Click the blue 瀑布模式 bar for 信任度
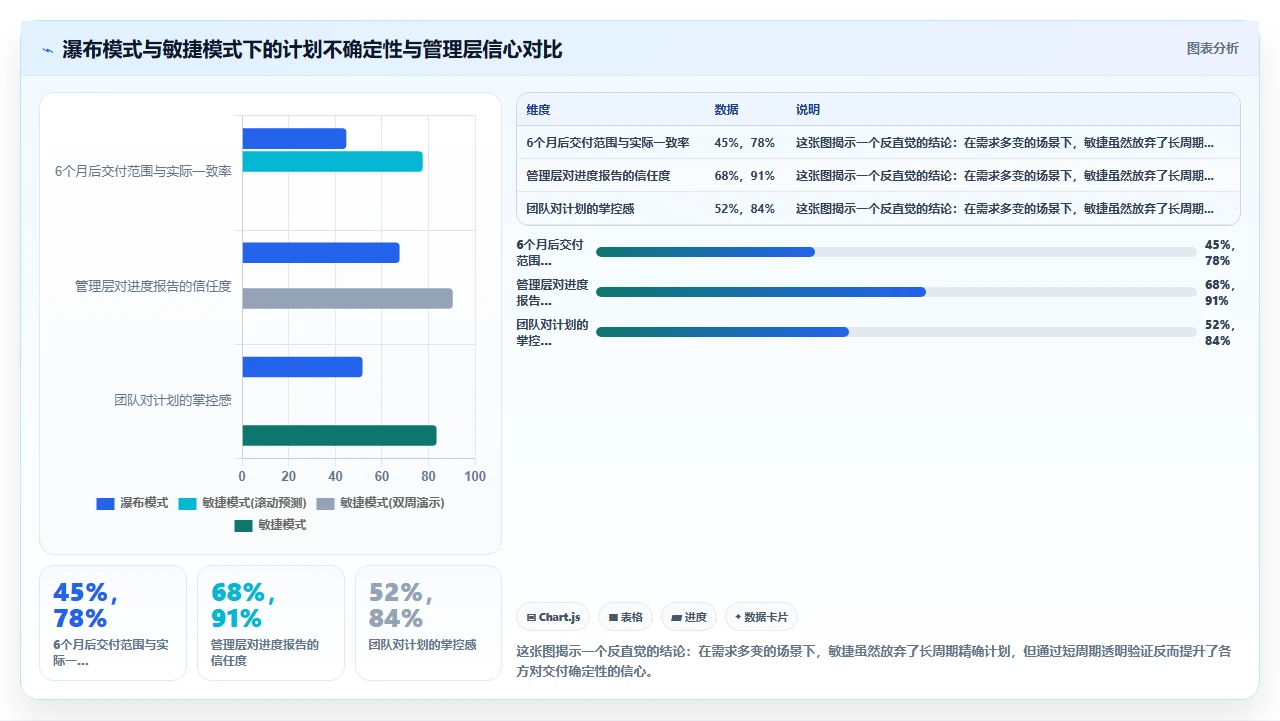 coord(320,253)
